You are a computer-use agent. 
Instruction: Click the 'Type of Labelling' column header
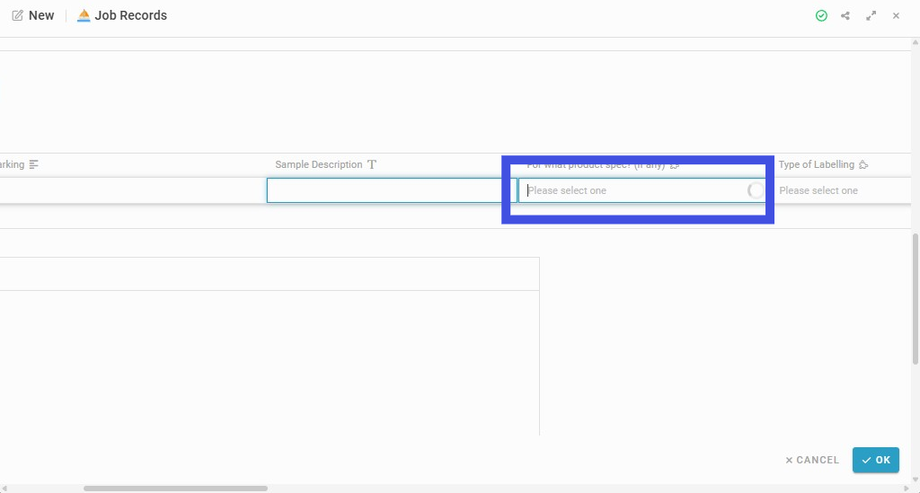click(816, 164)
